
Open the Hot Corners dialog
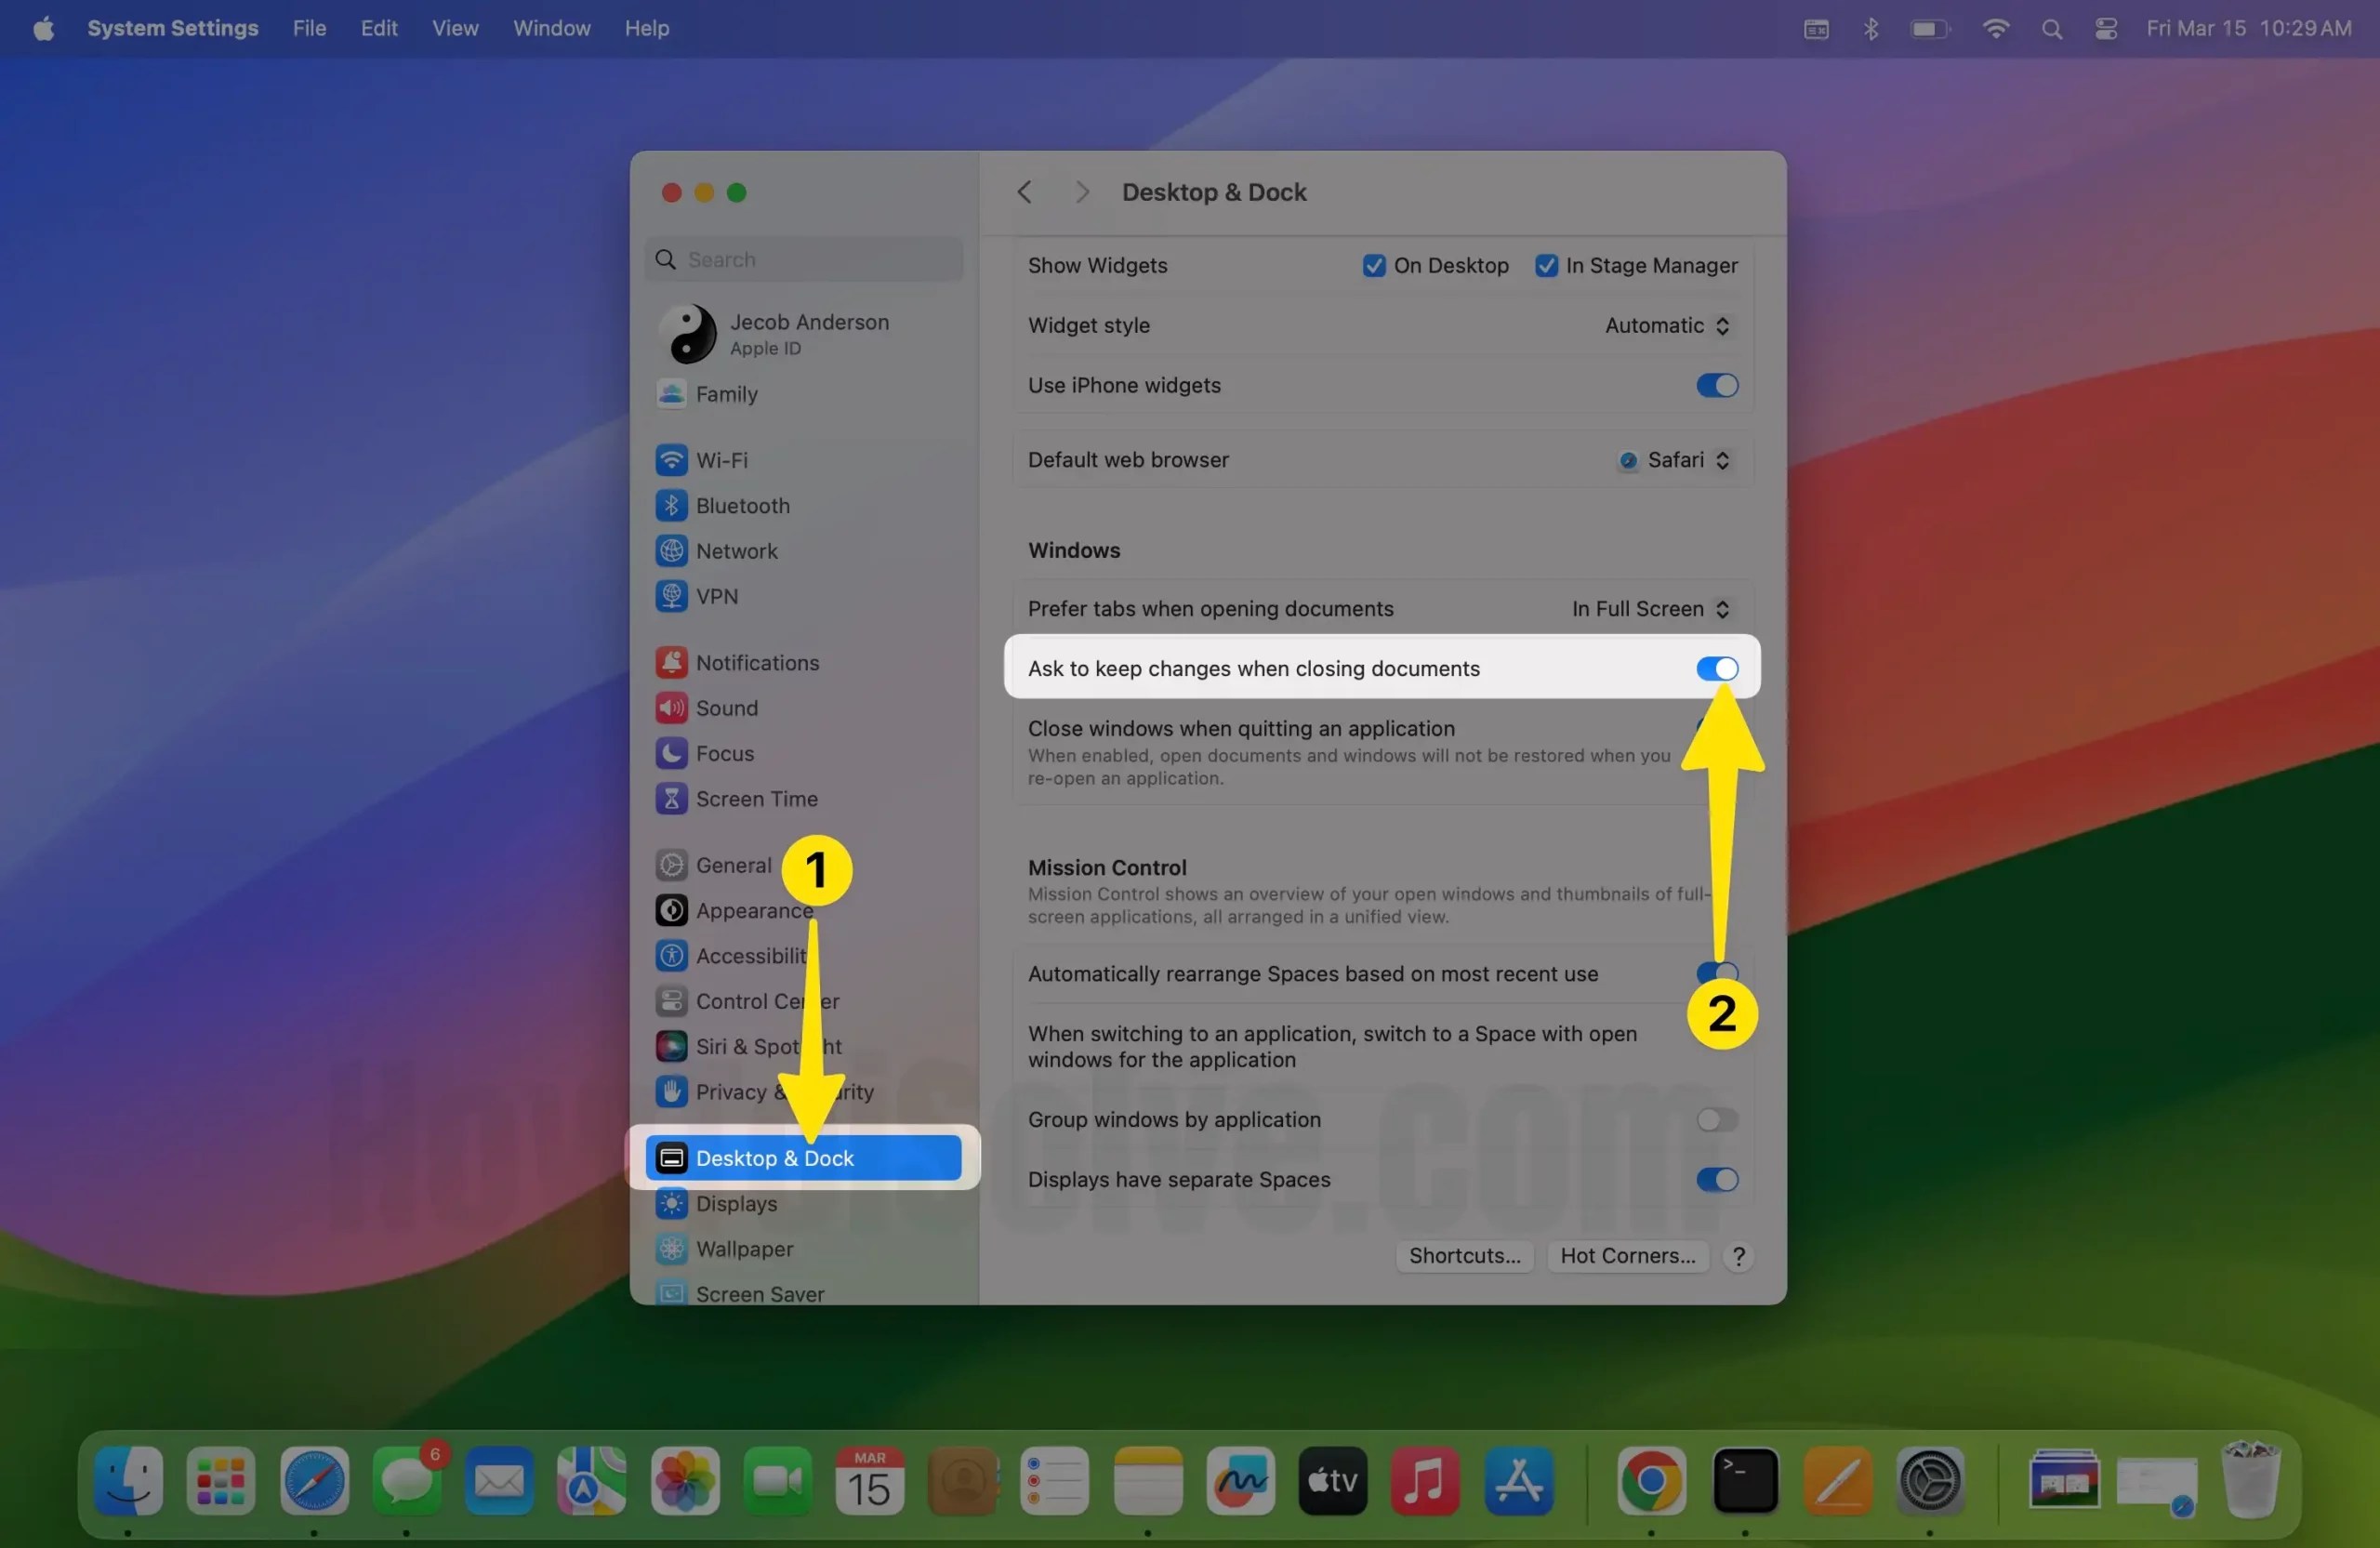(1627, 1256)
